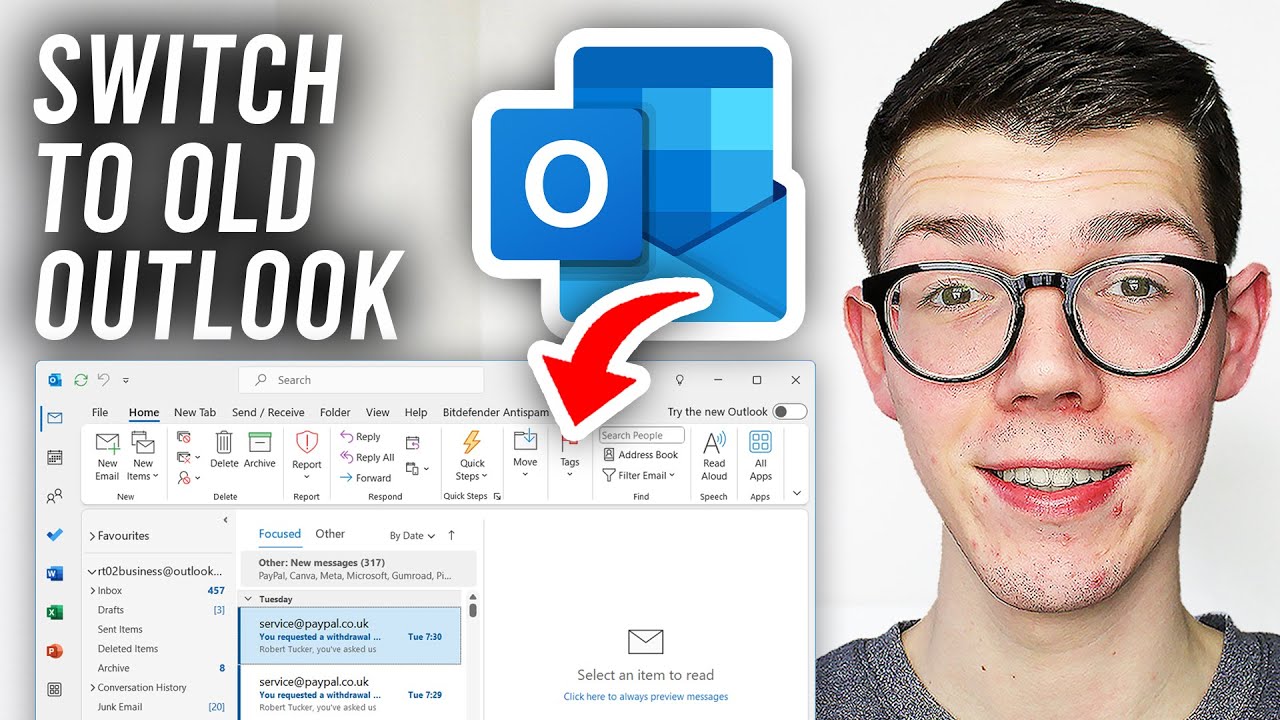1280x720 pixels.
Task: Open the More respond actions dropdown
Action: click(x=417, y=468)
